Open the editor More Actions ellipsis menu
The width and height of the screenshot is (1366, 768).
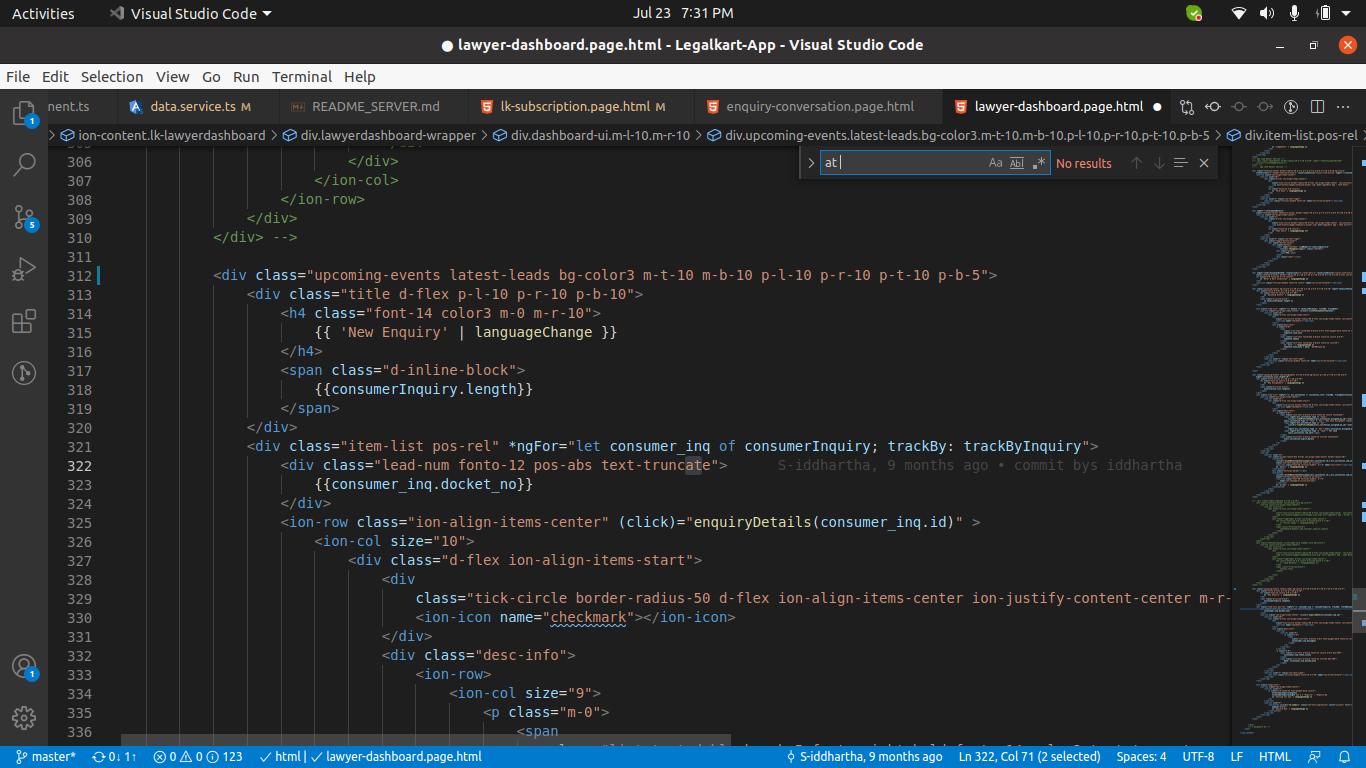[1343, 106]
